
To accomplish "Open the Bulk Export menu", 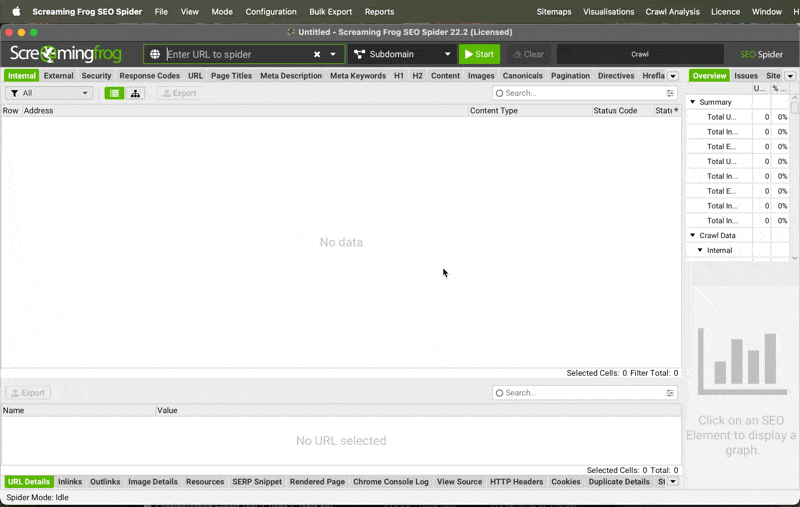I will pyautogui.click(x=330, y=12).
